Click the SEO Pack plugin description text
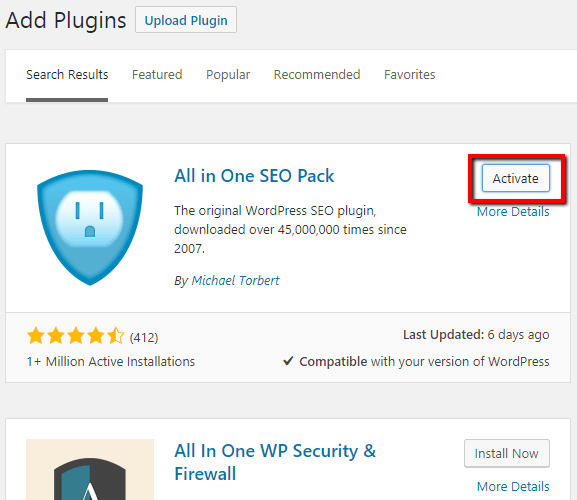Screen dimensions: 577x500 click(x=290, y=230)
